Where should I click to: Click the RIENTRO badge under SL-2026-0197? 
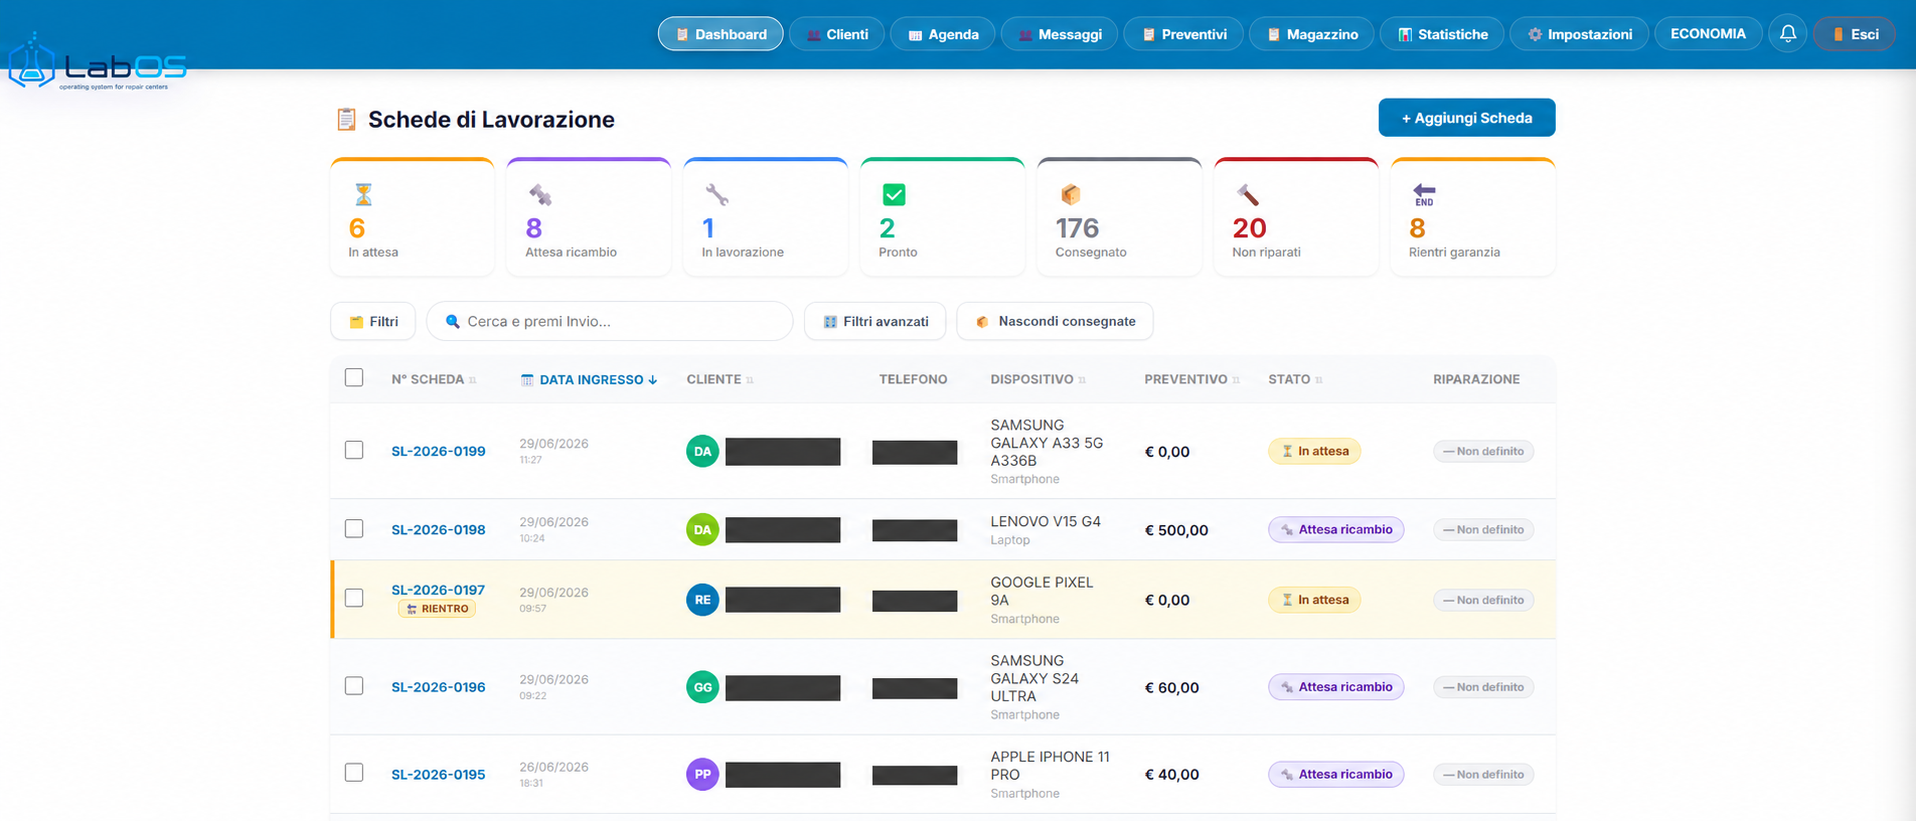tap(437, 608)
